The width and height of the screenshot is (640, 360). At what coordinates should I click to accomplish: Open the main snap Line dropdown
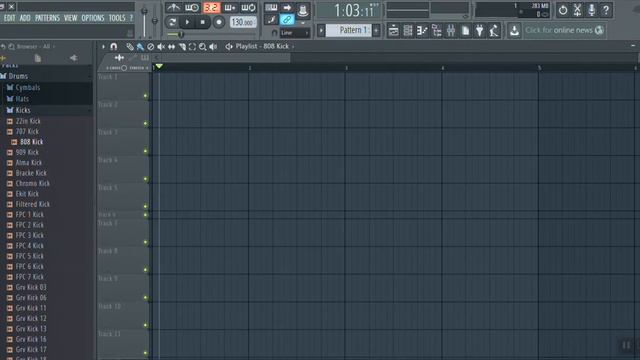(294, 33)
